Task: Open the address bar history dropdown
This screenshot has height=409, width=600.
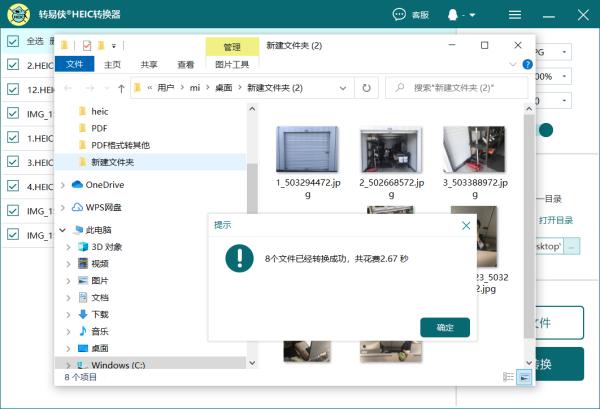Action: pos(343,88)
